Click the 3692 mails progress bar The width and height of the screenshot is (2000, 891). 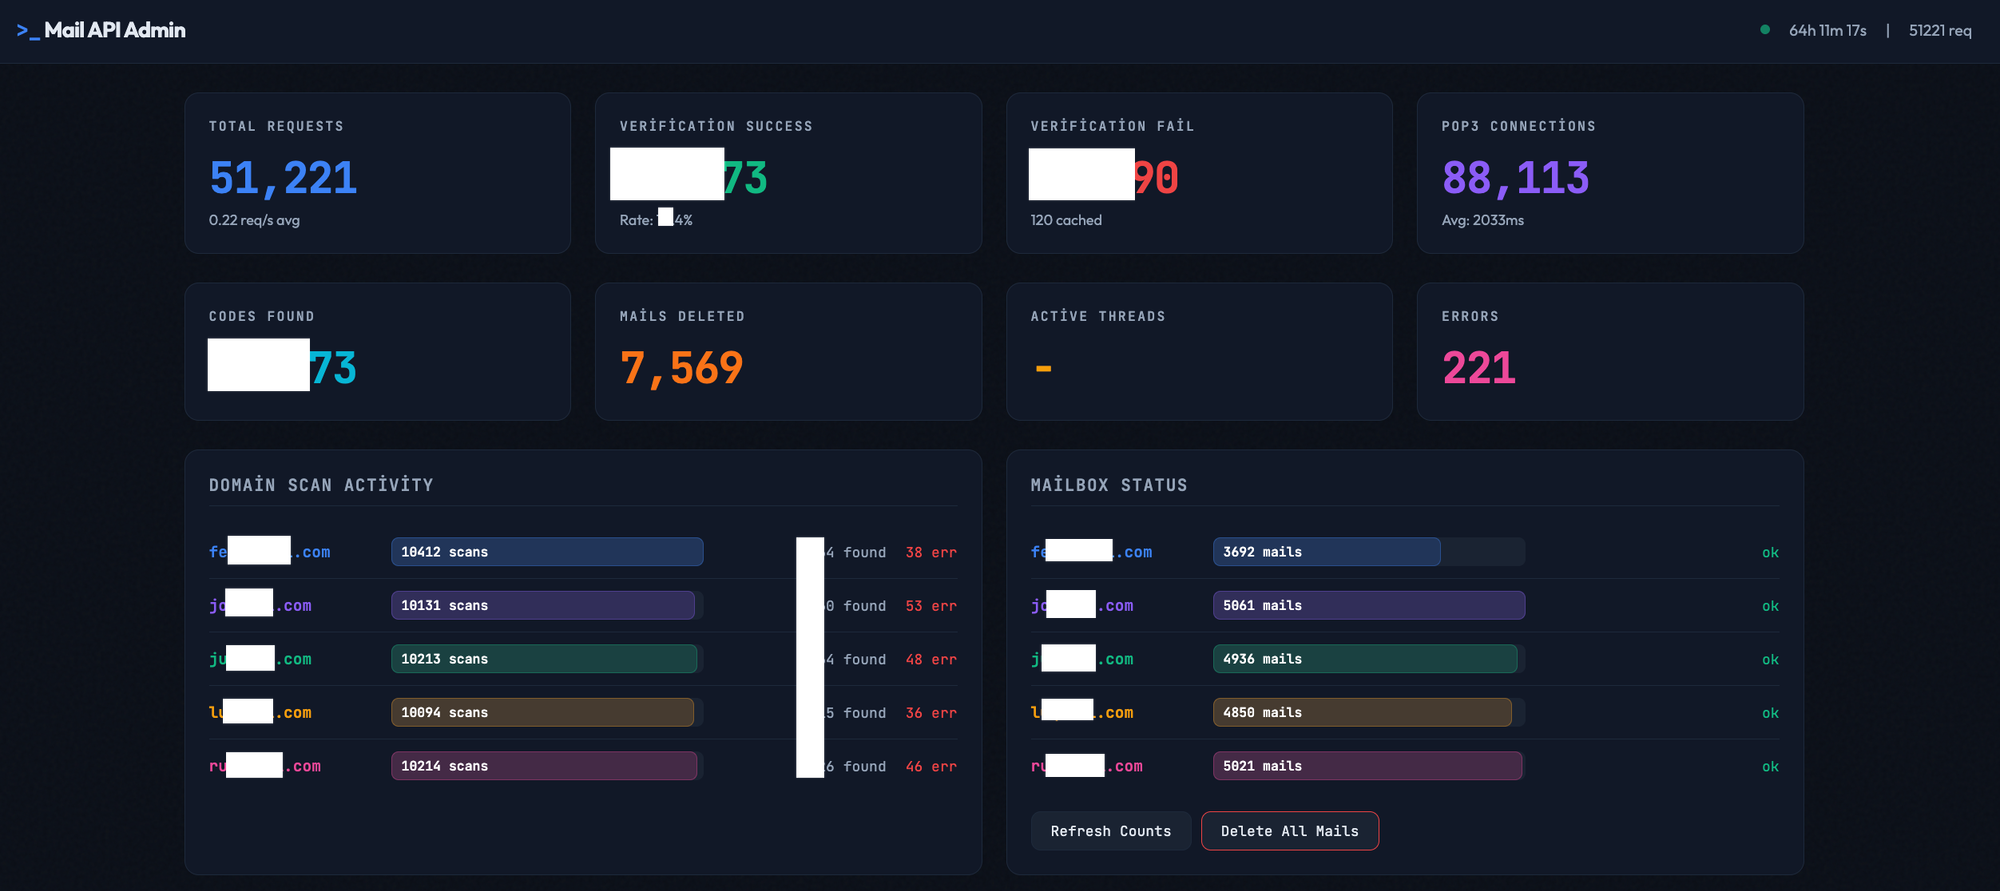tap(1326, 552)
